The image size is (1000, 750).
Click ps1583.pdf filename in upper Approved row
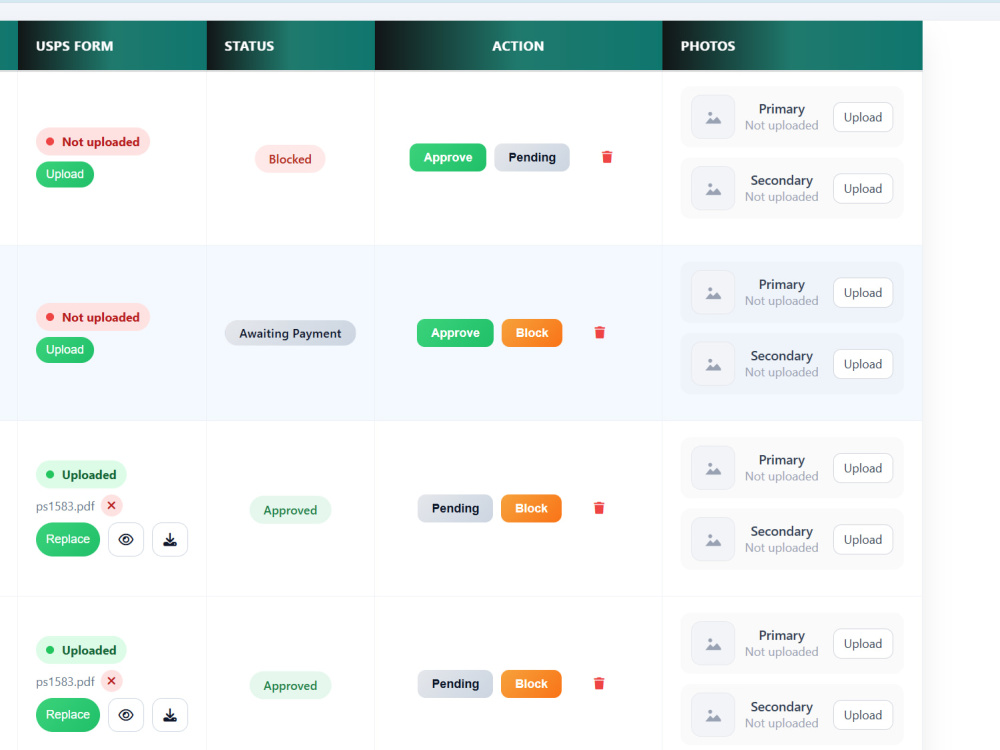click(x=65, y=506)
